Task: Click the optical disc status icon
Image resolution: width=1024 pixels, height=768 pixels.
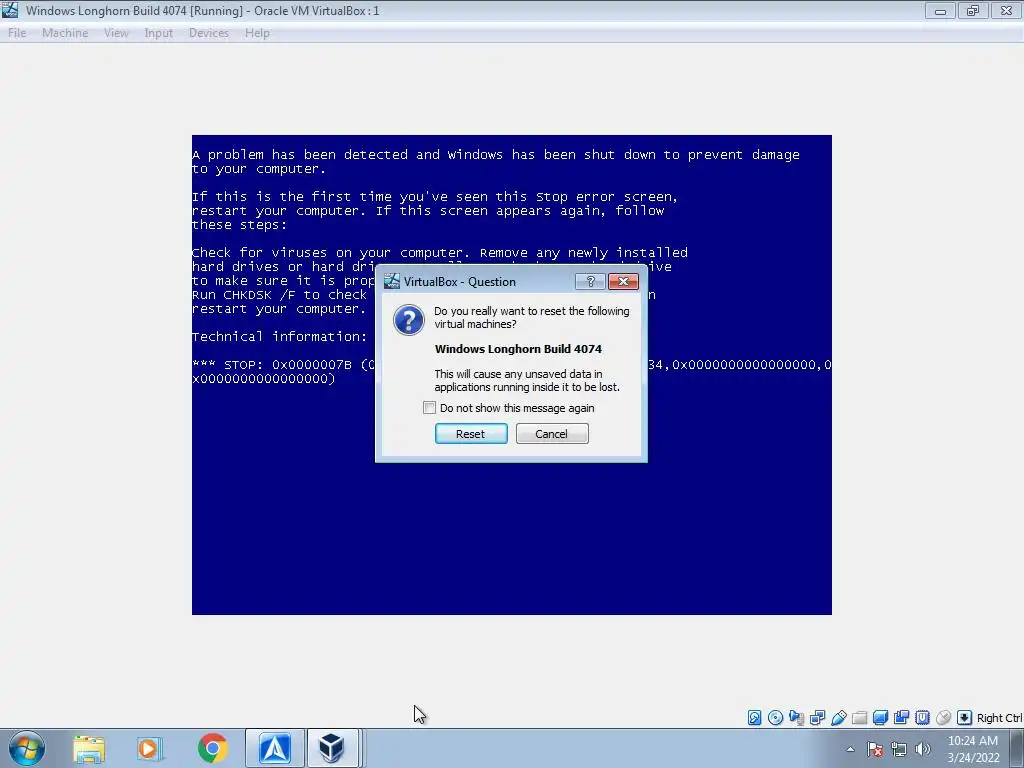Action: click(775, 718)
